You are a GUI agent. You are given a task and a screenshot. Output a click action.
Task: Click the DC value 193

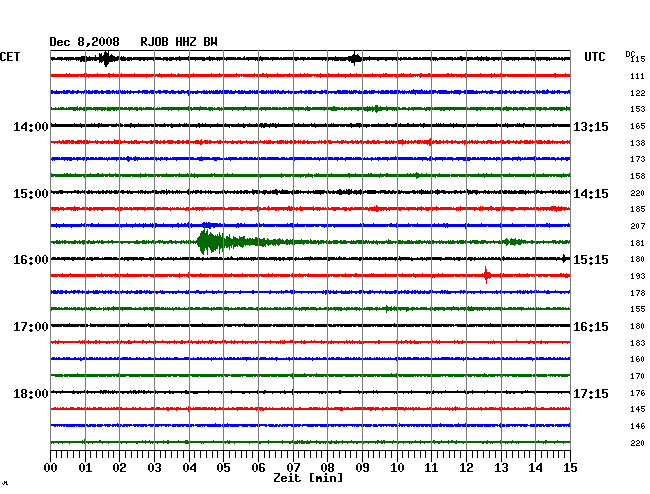[638, 276]
